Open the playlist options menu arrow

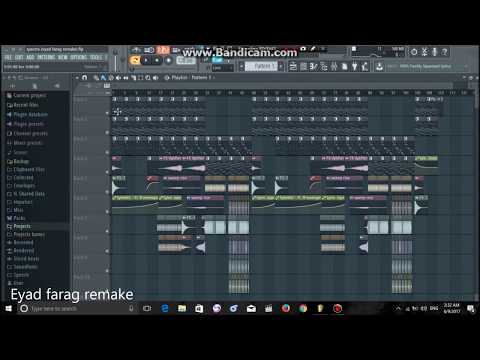(77, 78)
